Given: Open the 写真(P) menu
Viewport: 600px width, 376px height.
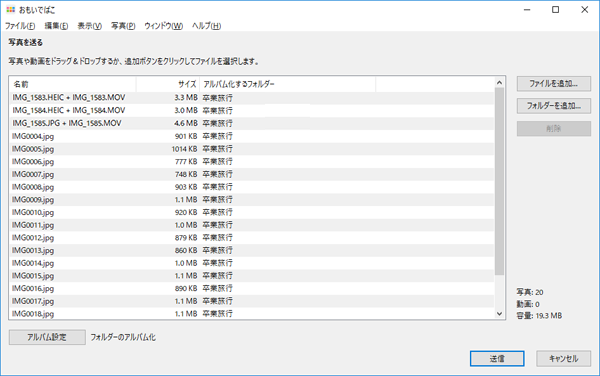Looking at the screenshot, I should tap(123, 26).
